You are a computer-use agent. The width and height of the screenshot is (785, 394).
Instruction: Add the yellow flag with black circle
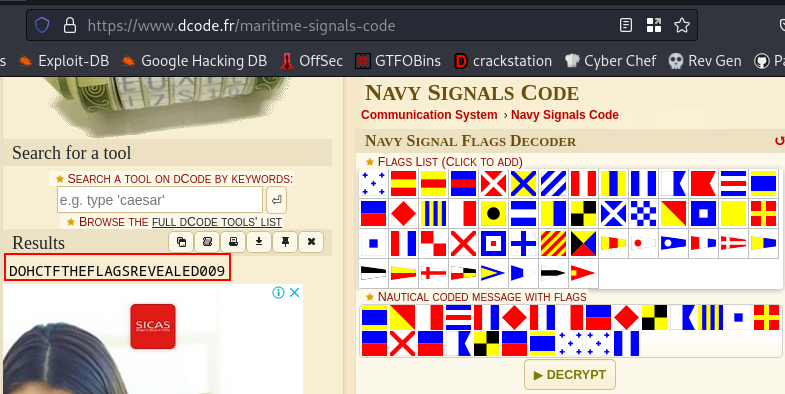pos(494,214)
